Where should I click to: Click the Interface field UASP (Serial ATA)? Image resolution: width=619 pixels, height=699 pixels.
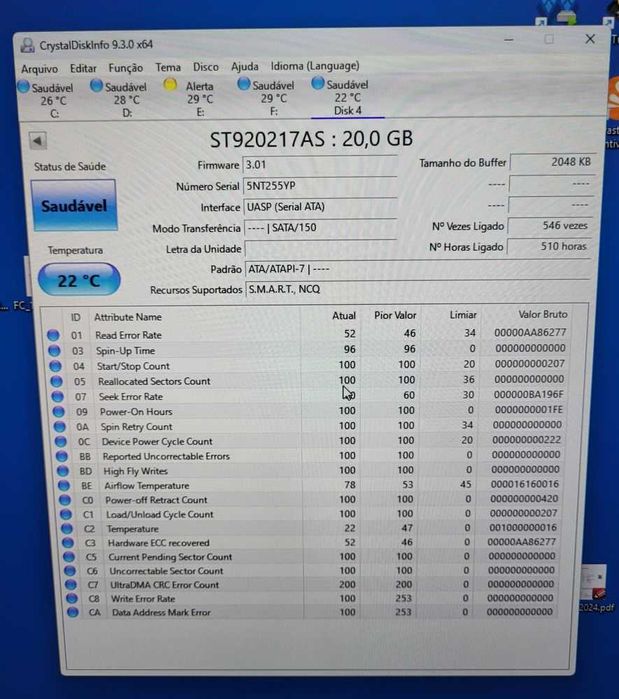[320, 207]
